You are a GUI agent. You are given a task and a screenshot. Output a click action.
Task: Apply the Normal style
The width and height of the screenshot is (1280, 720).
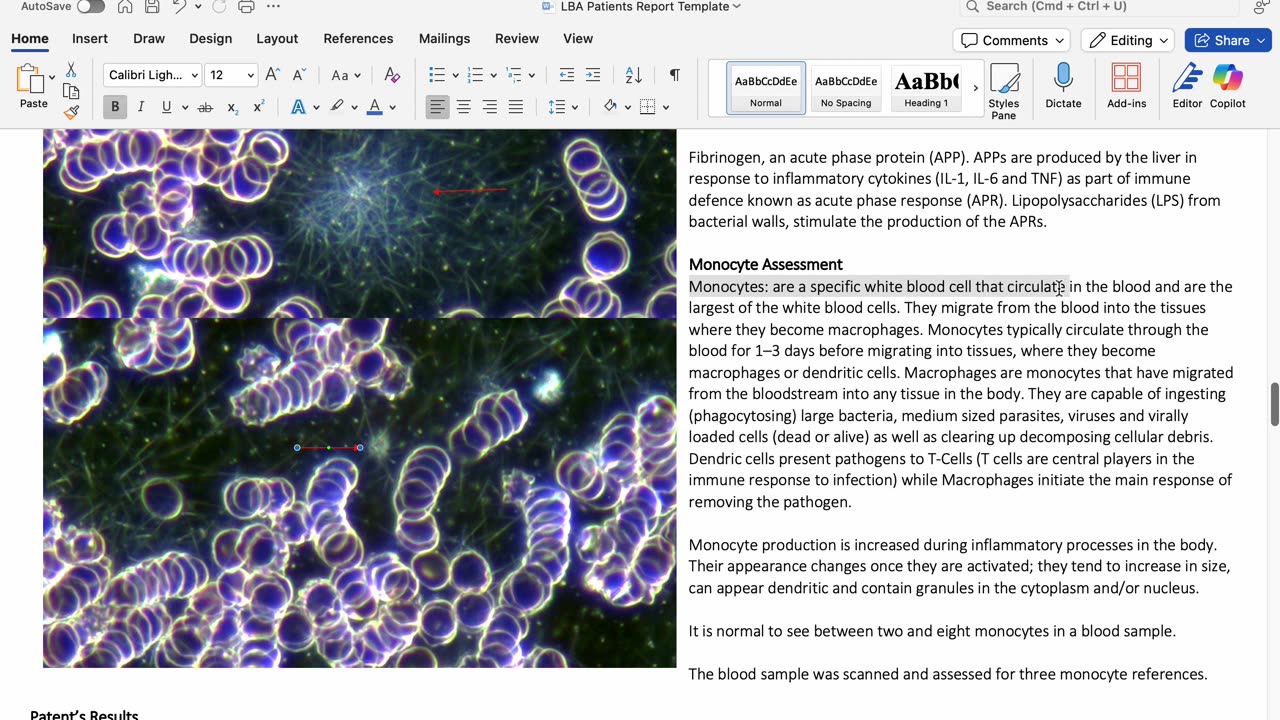click(x=766, y=88)
